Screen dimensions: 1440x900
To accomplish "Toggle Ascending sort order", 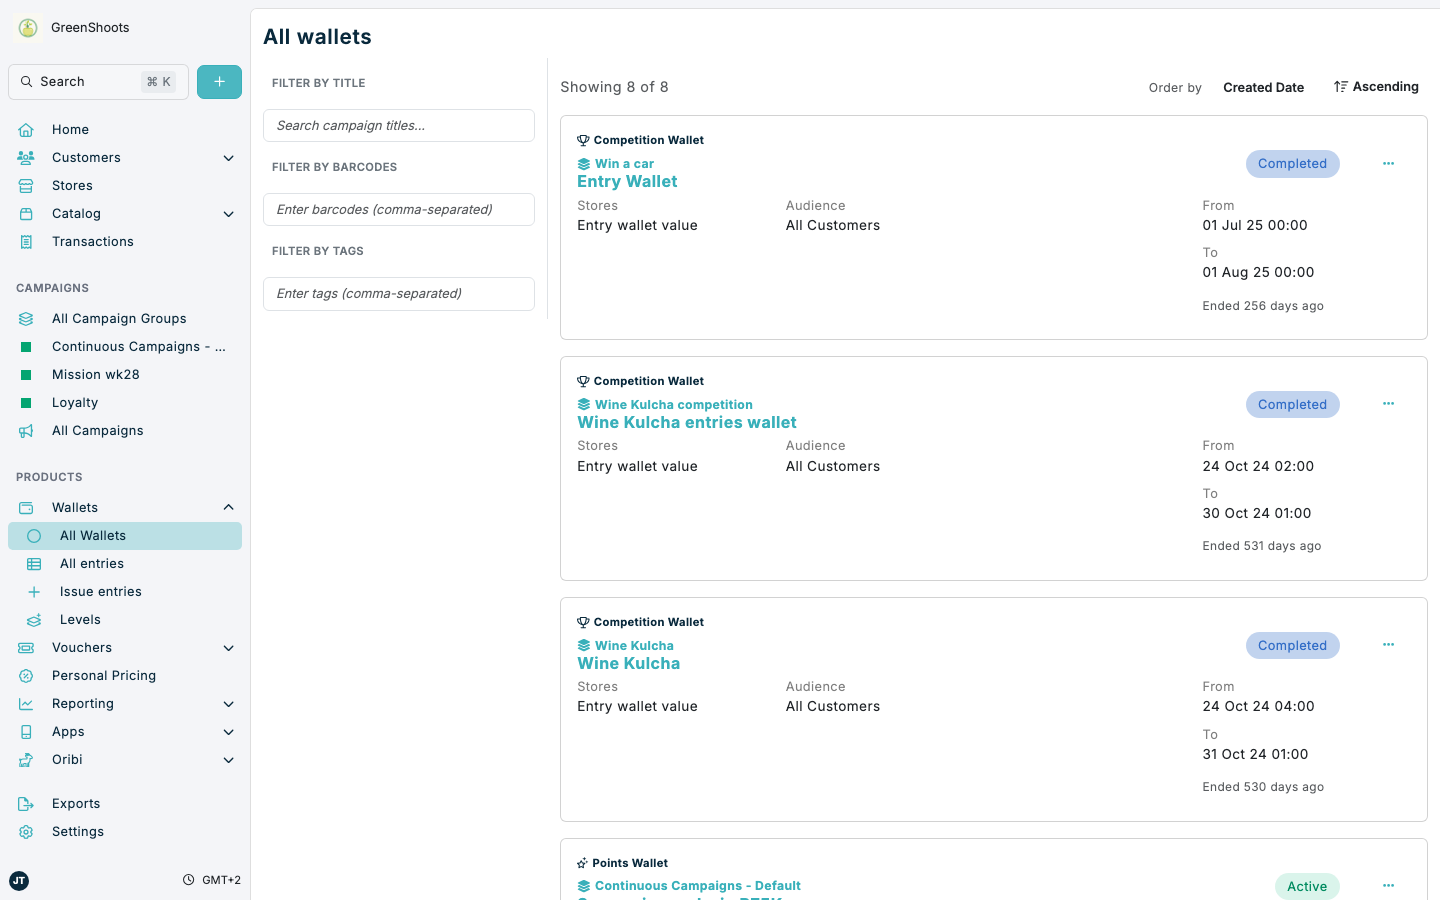I will 1376,86.
